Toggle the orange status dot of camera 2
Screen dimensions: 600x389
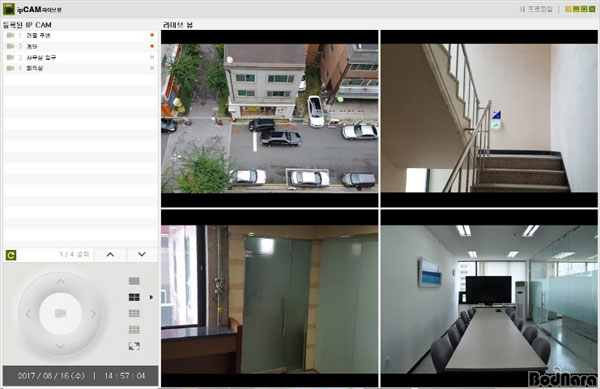click(x=152, y=46)
